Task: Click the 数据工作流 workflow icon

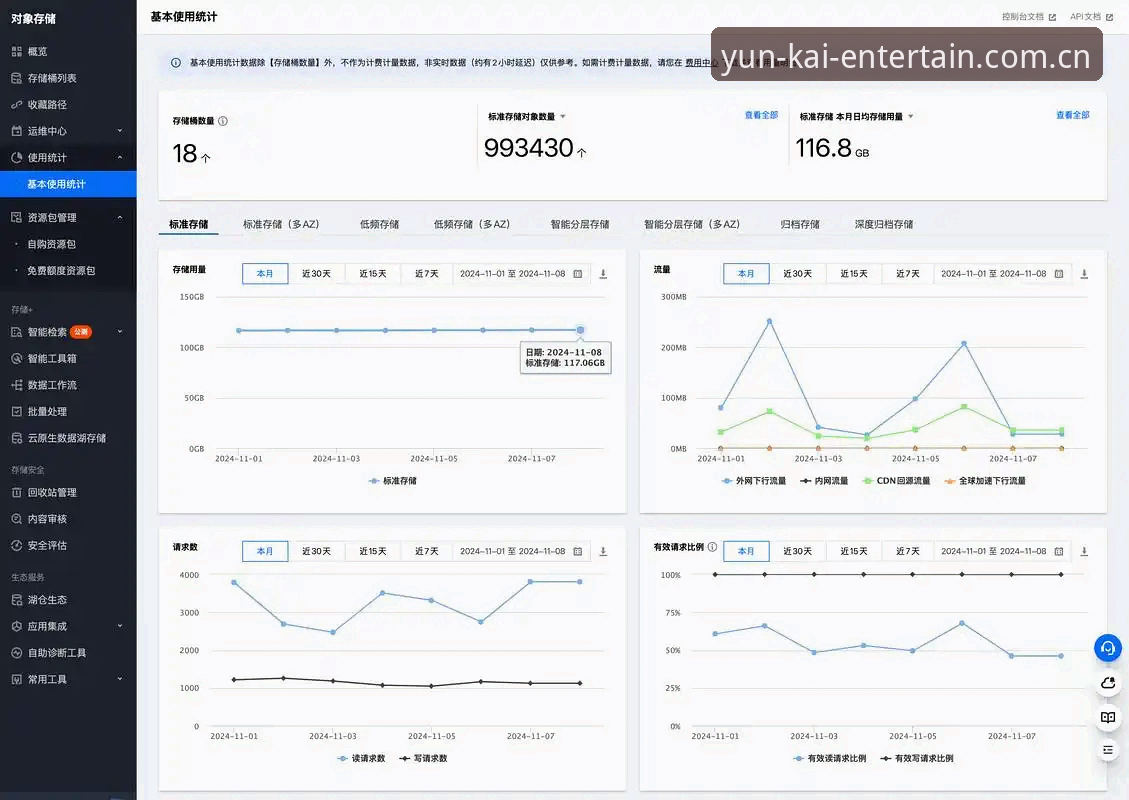Action: (17, 385)
